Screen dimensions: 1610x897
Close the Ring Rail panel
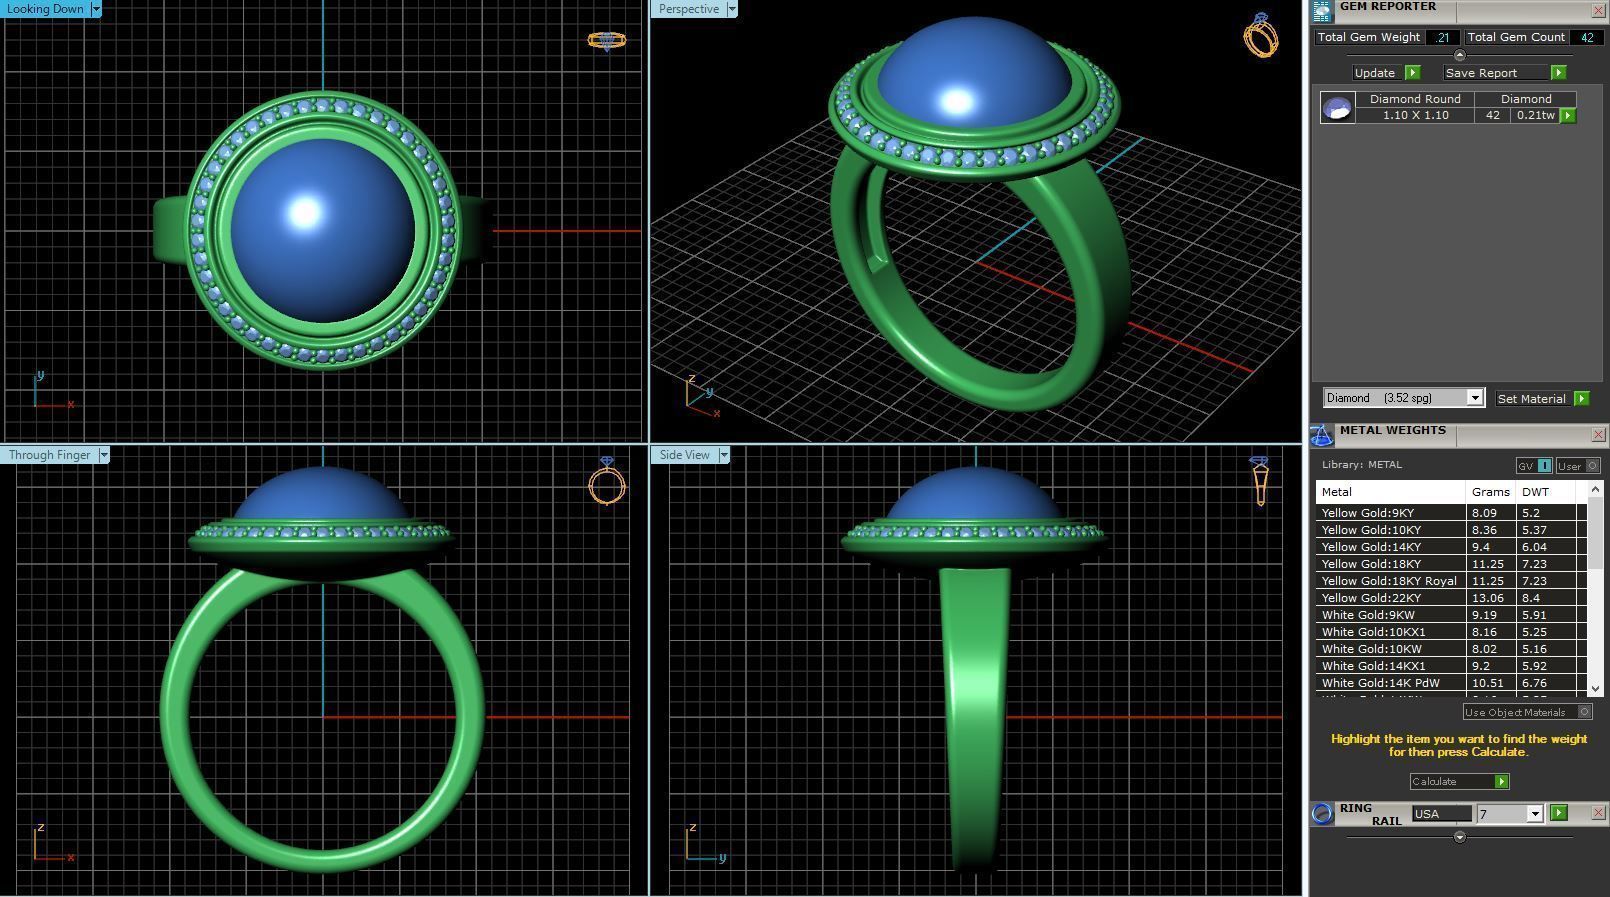[1598, 813]
